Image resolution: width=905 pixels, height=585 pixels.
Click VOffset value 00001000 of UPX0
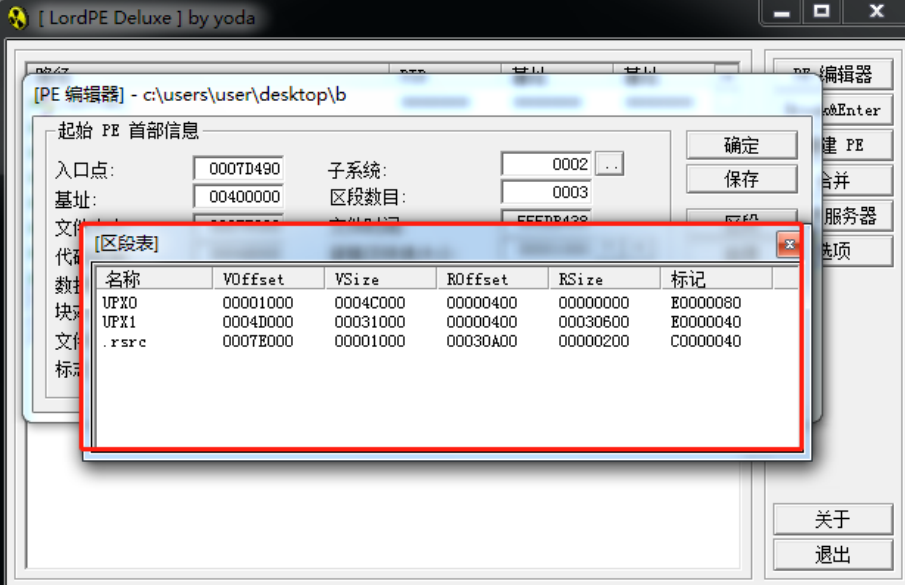pos(258,302)
